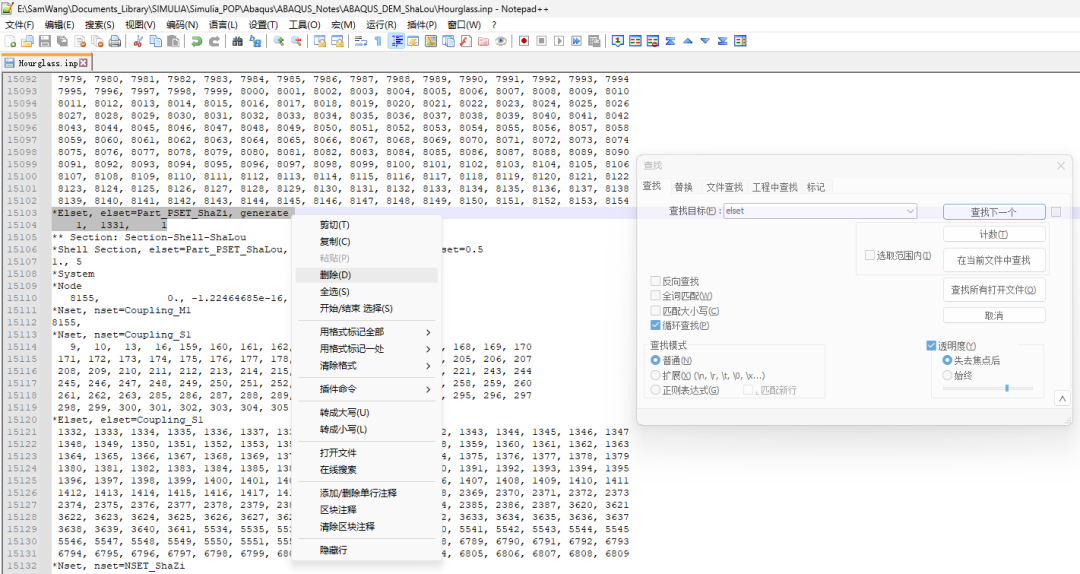Uncheck the 透明度 checkbox
The width and height of the screenshot is (1080, 574).
coord(931,346)
